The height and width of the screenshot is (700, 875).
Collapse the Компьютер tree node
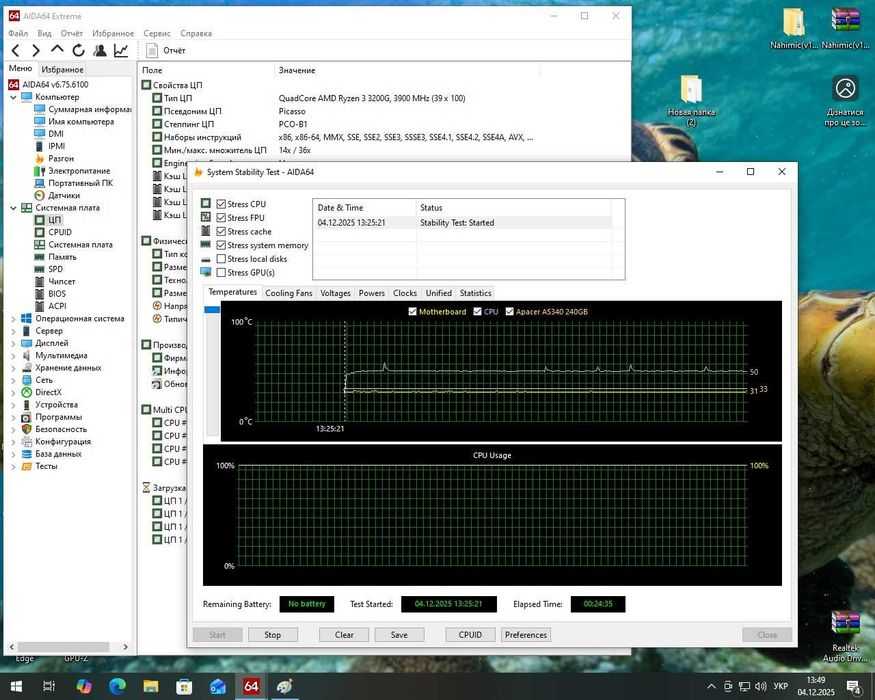point(13,97)
